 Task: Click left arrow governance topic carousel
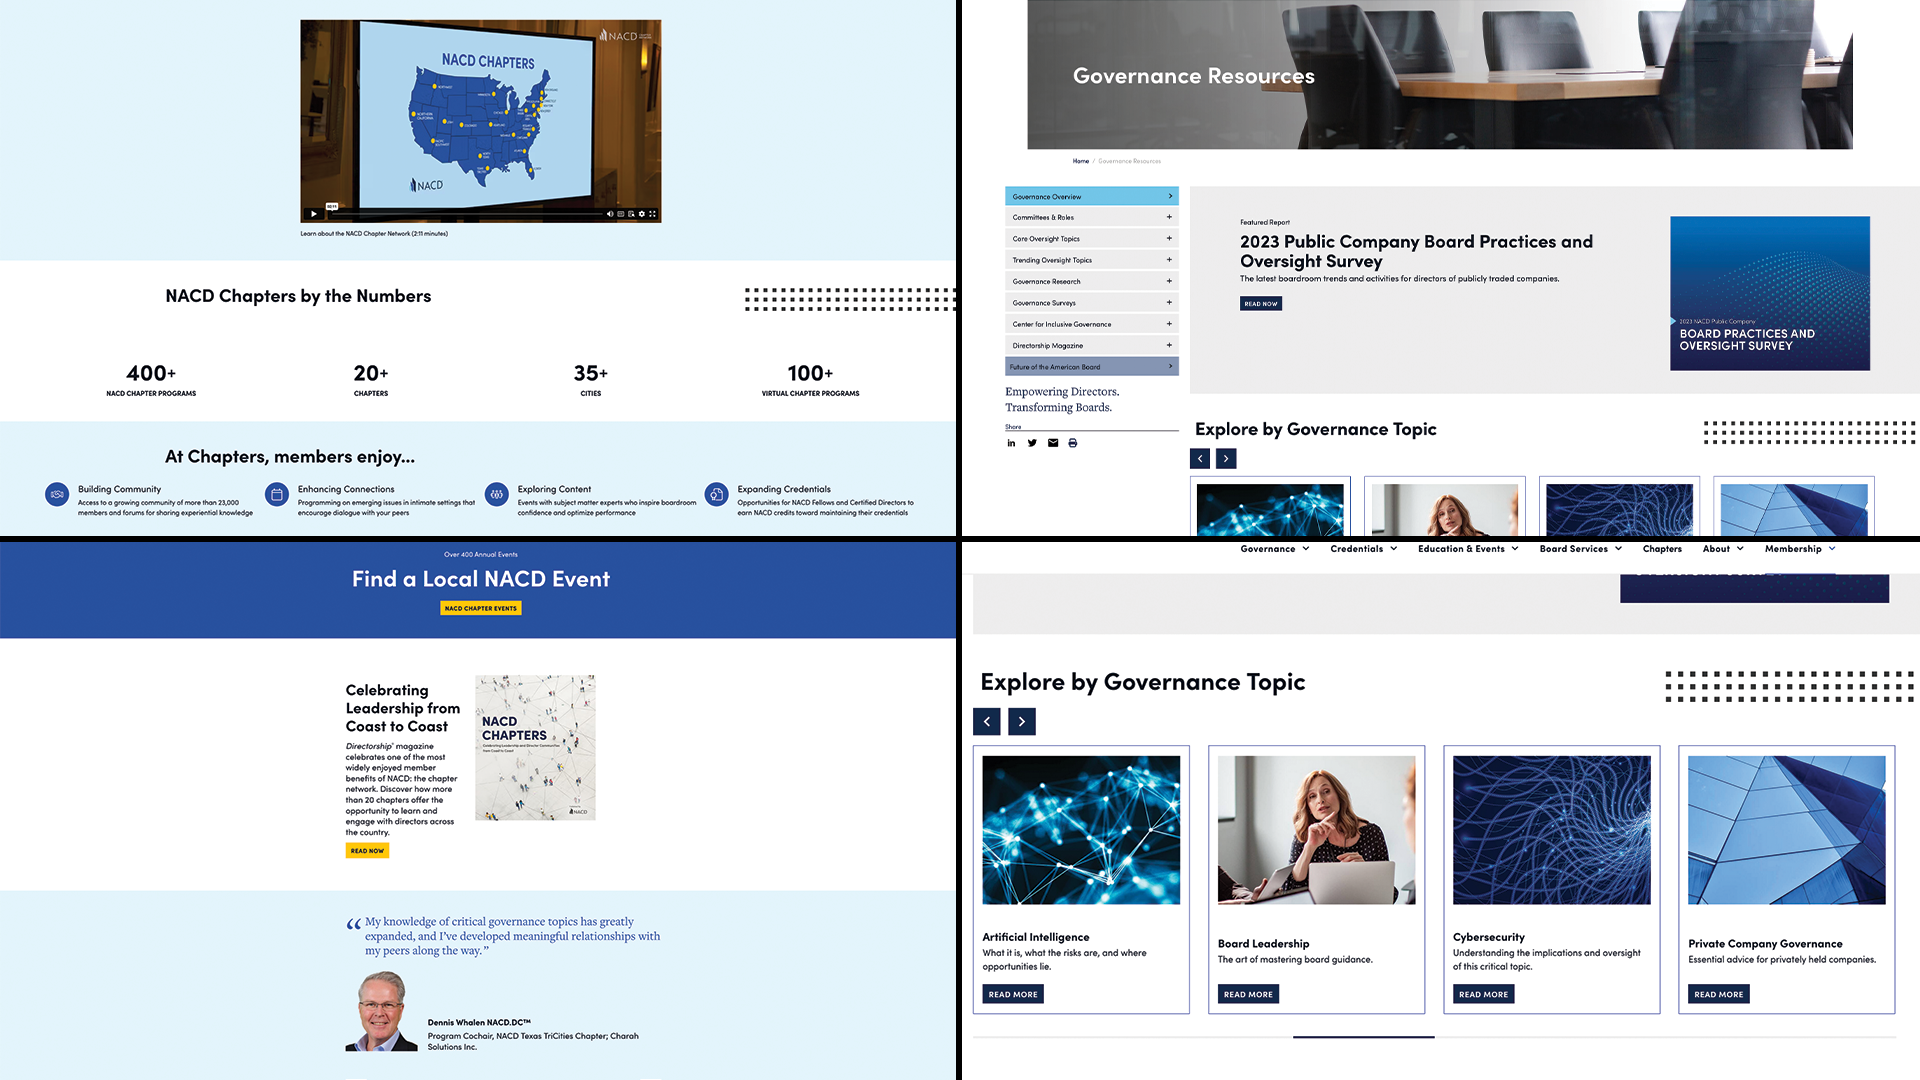pyautogui.click(x=988, y=720)
